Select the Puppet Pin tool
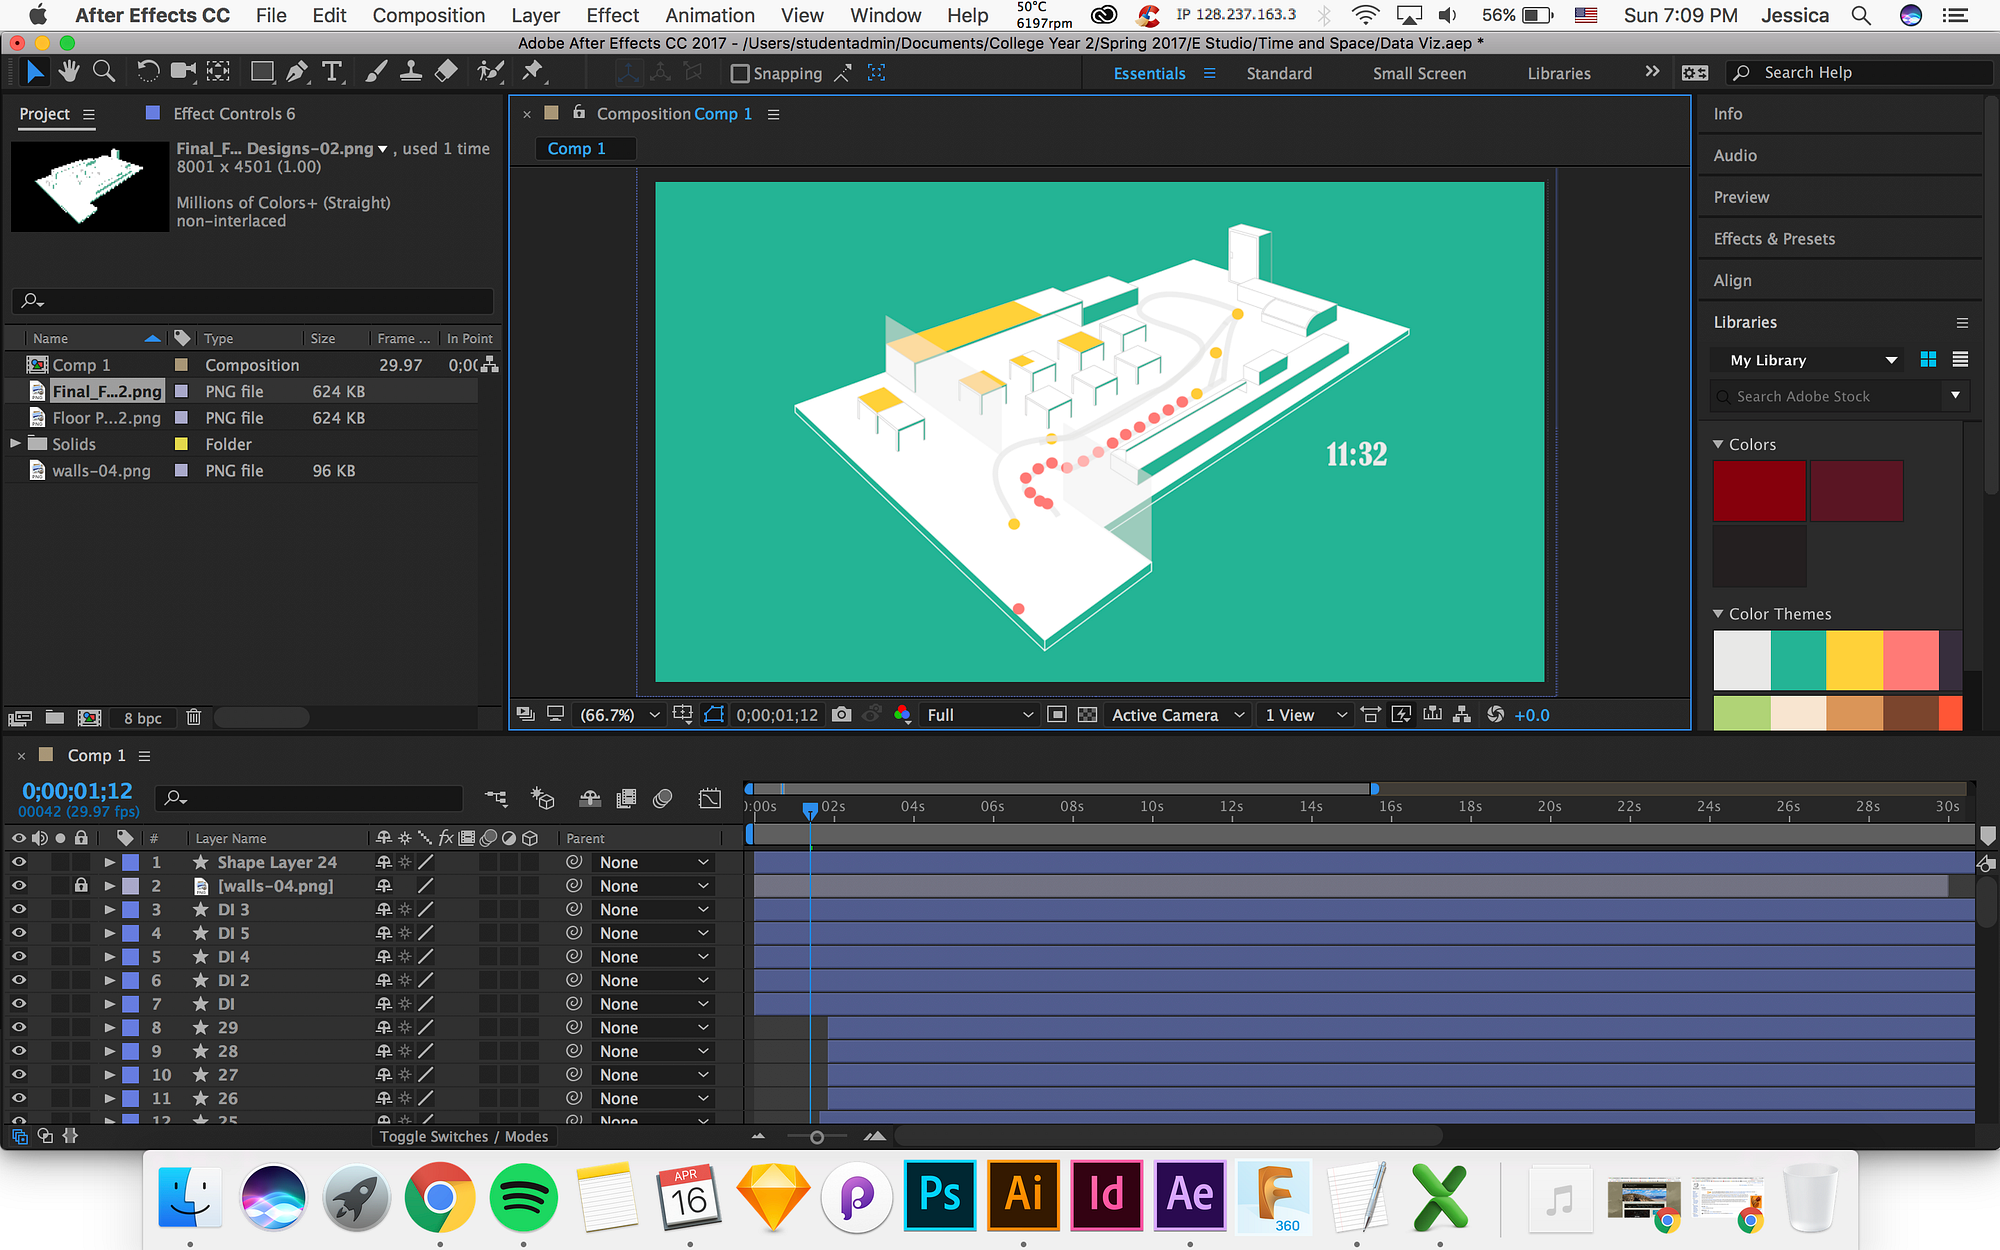The image size is (2000, 1250). (532, 72)
